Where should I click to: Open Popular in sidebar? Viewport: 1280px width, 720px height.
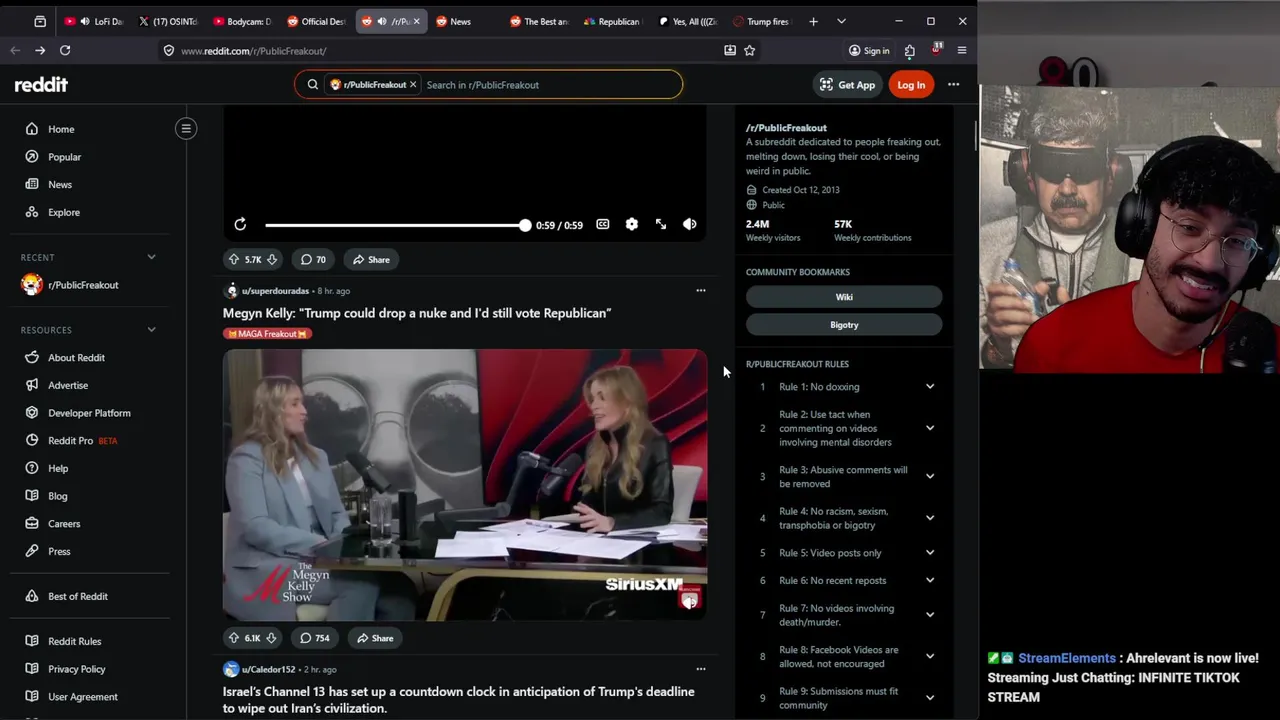64,157
